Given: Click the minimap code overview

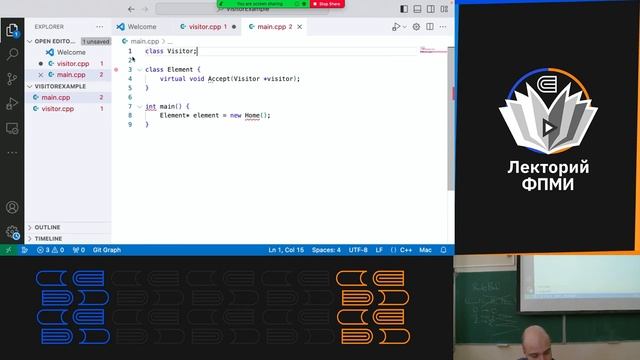Looking at the screenshot, I should (433, 50).
